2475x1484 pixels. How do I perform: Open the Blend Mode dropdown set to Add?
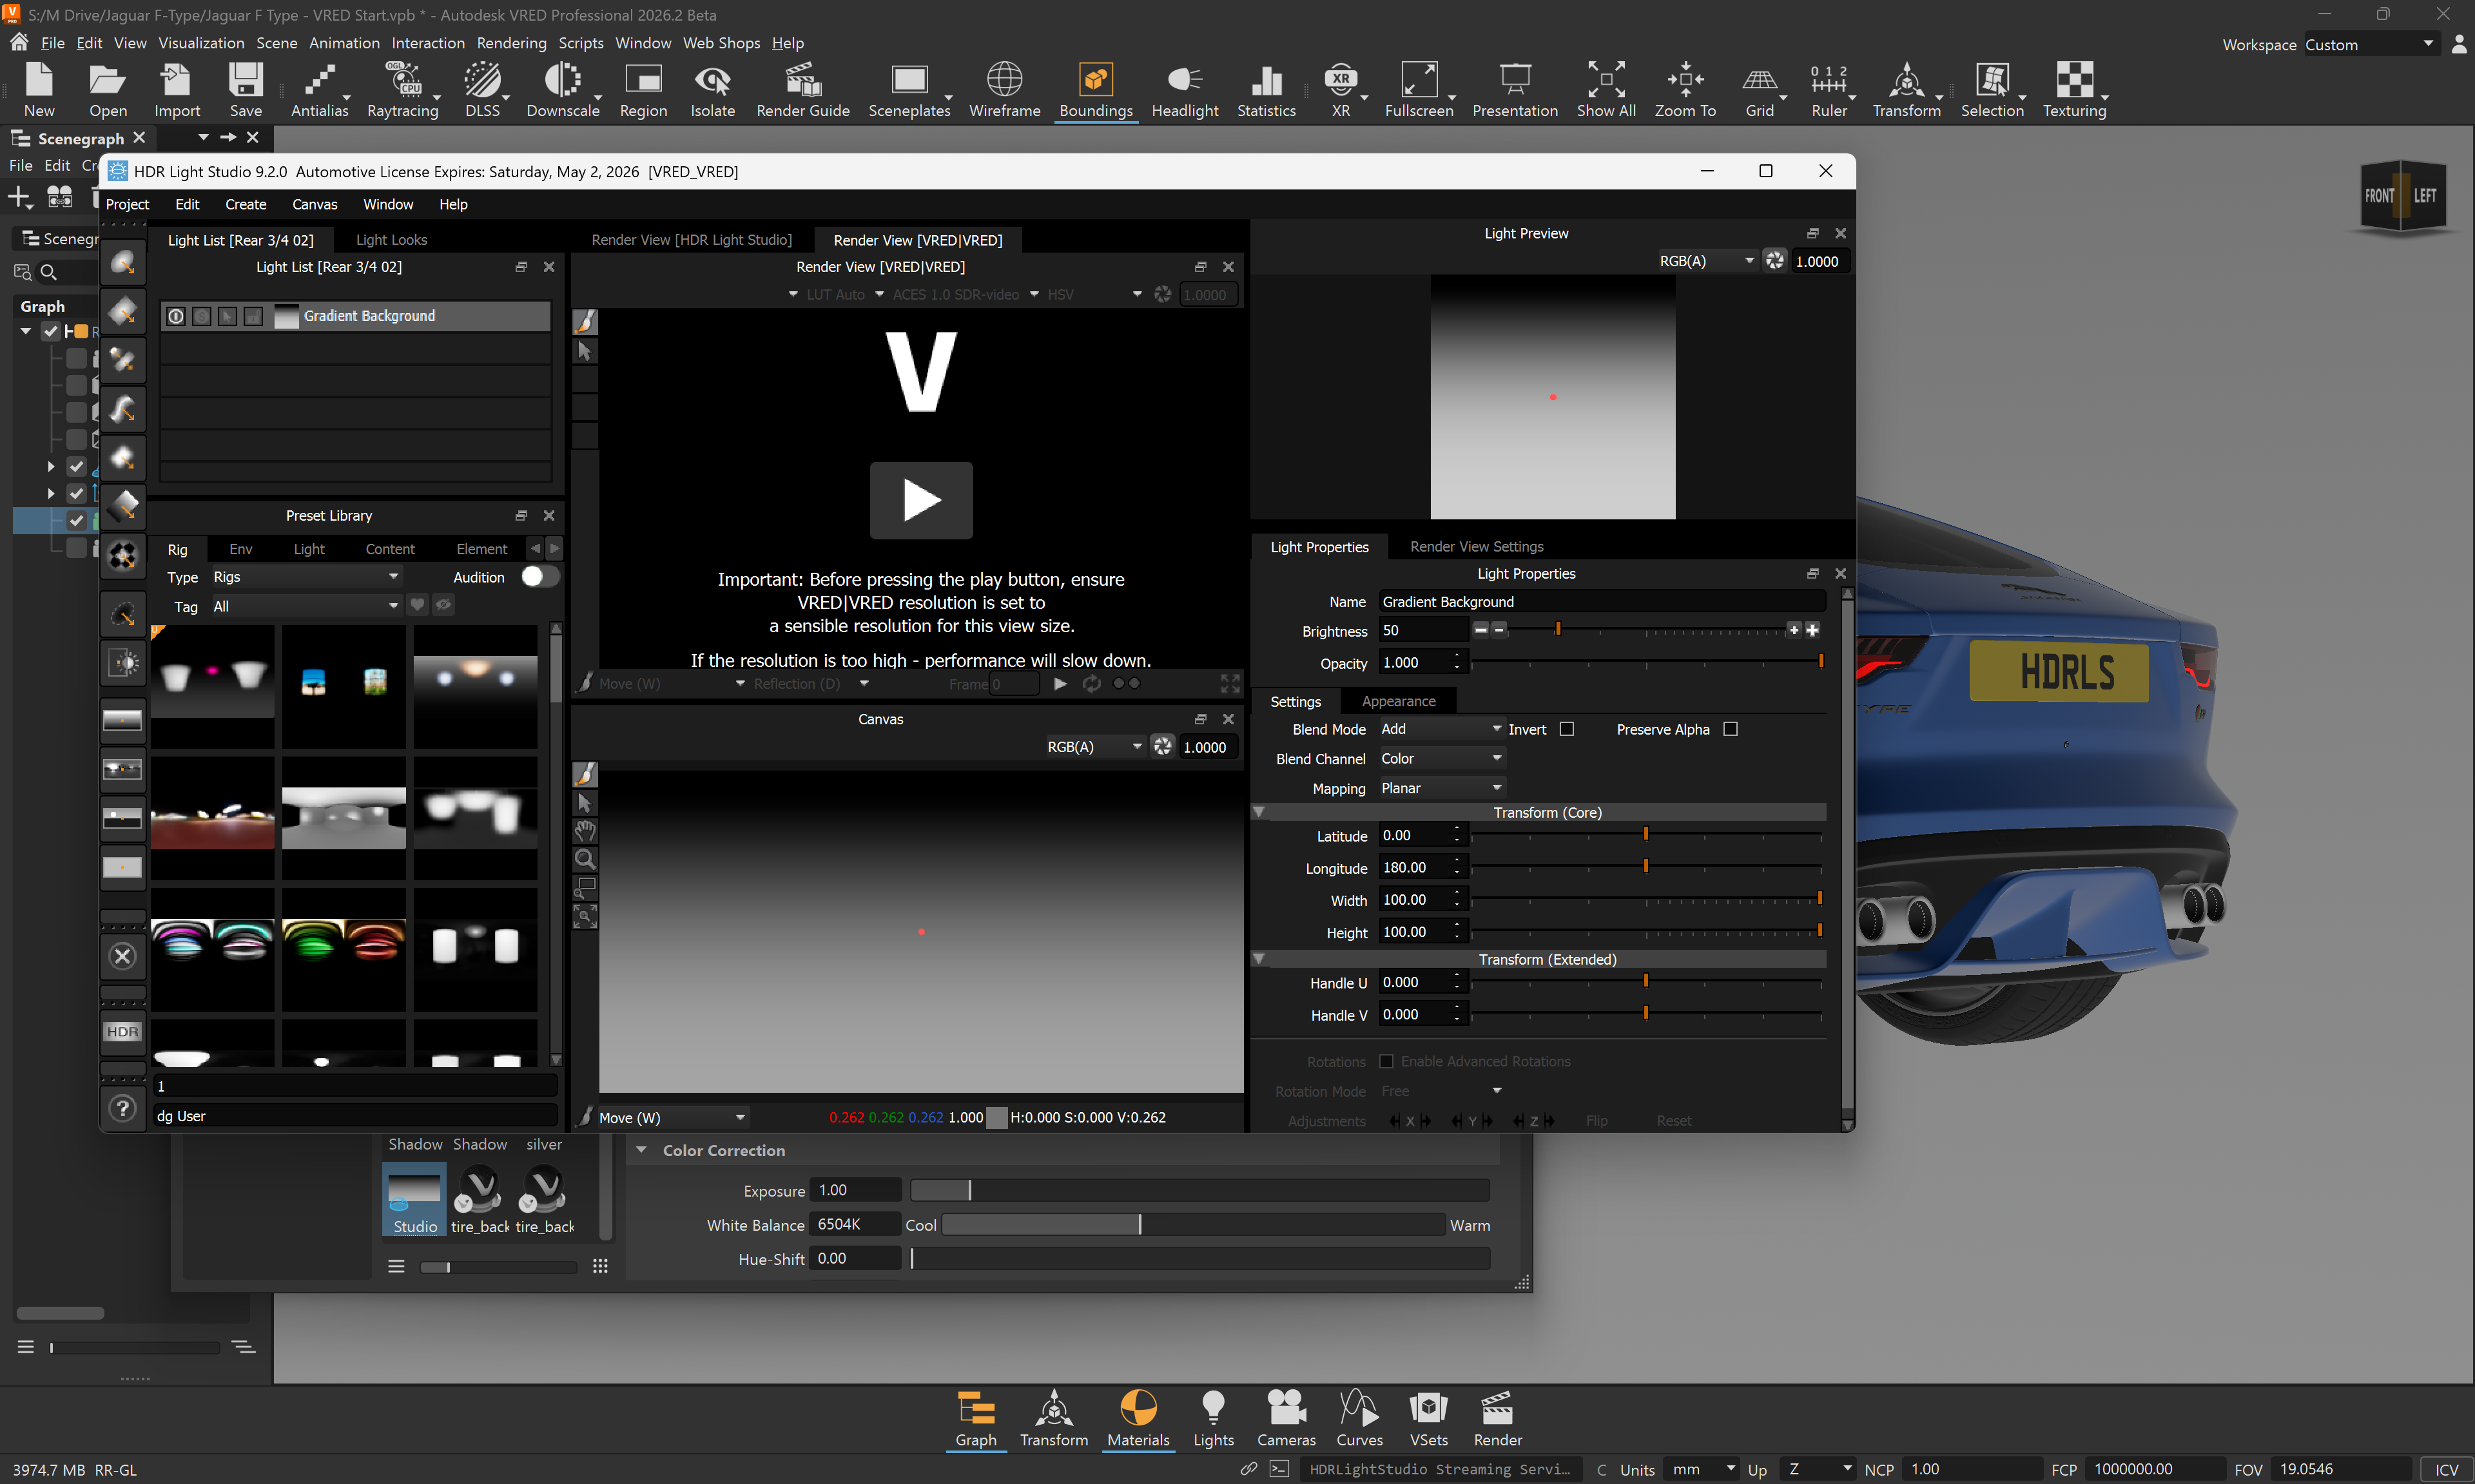coord(1440,729)
